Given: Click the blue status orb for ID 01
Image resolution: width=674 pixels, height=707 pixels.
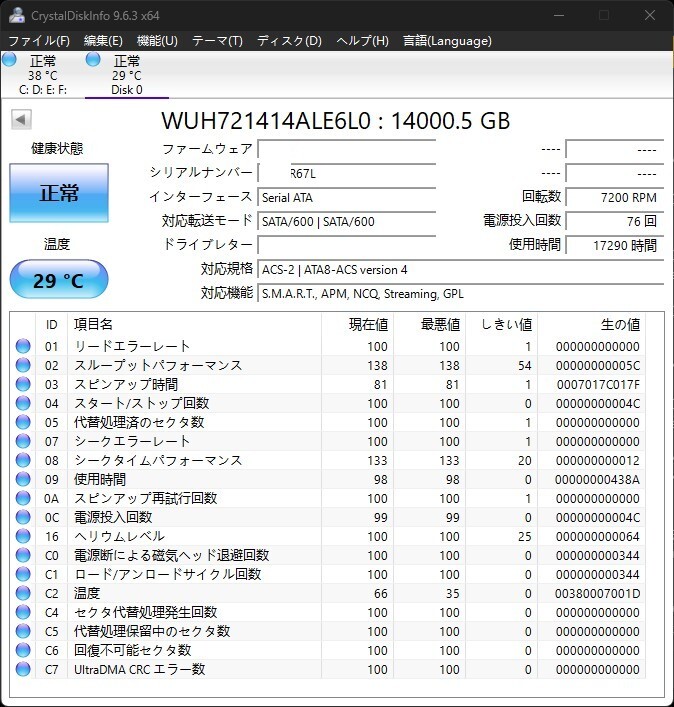Looking at the screenshot, I should coord(23,346).
